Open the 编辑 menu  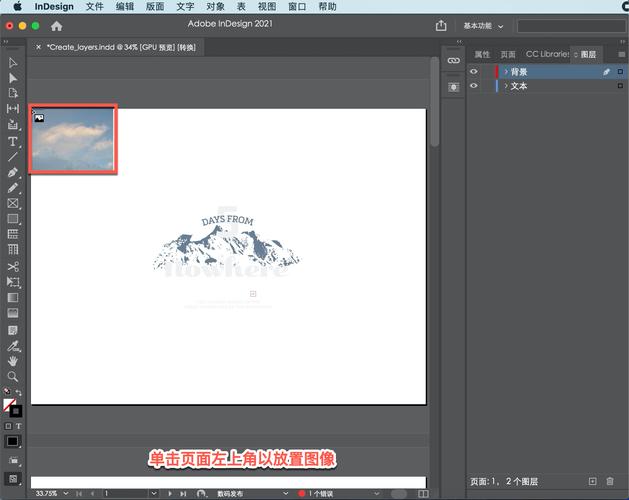[x=125, y=6]
